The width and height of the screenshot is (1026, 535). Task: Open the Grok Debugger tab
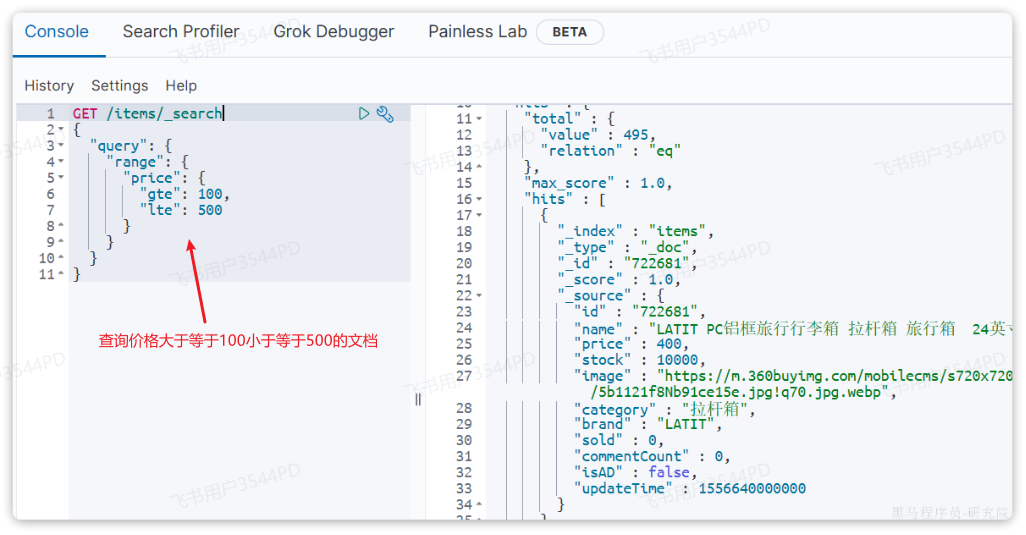(x=334, y=31)
